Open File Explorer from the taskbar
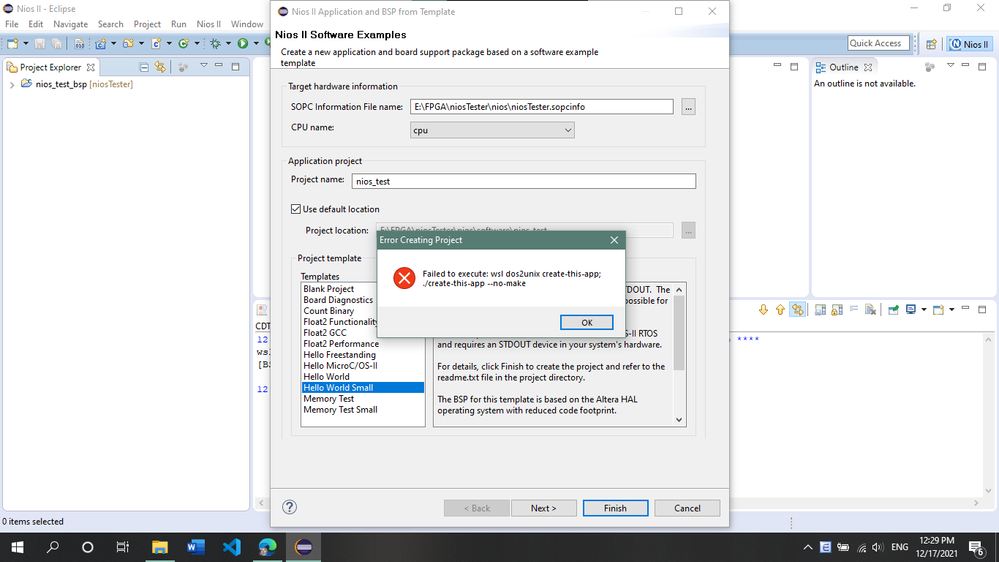This screenshot has width=999, height=562. click(x=159, y=547)
